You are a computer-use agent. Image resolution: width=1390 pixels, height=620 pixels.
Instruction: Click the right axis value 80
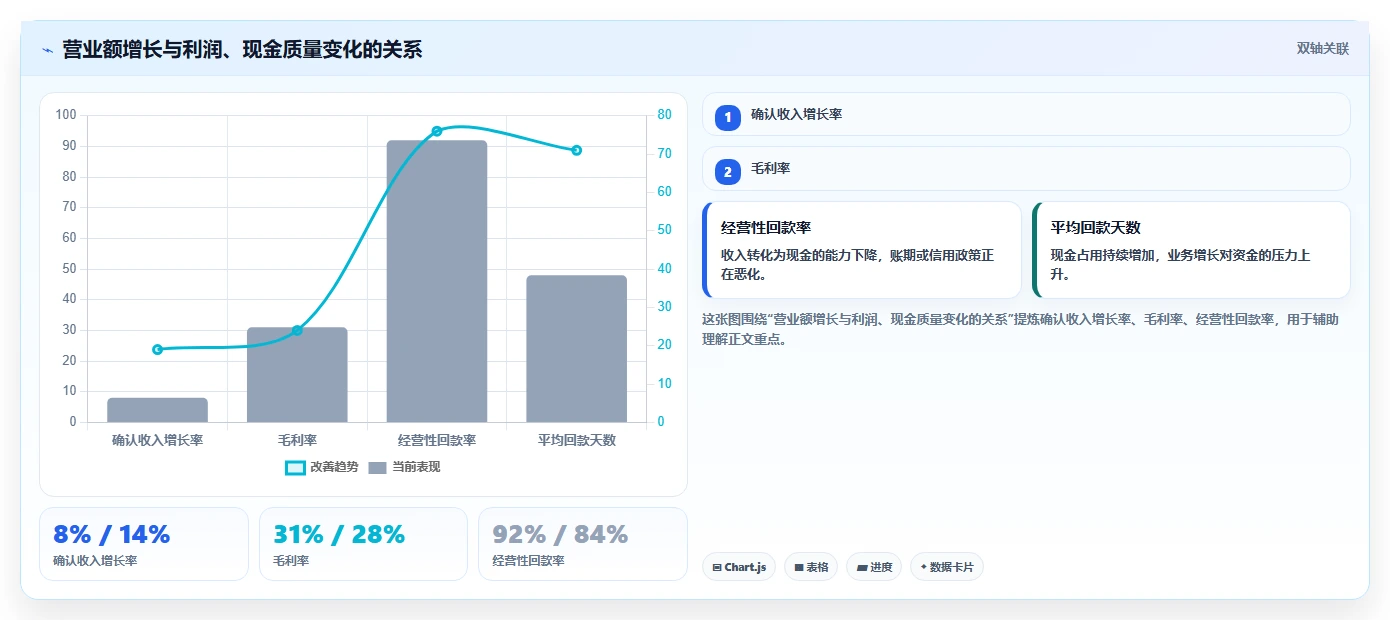coord(665,115)
